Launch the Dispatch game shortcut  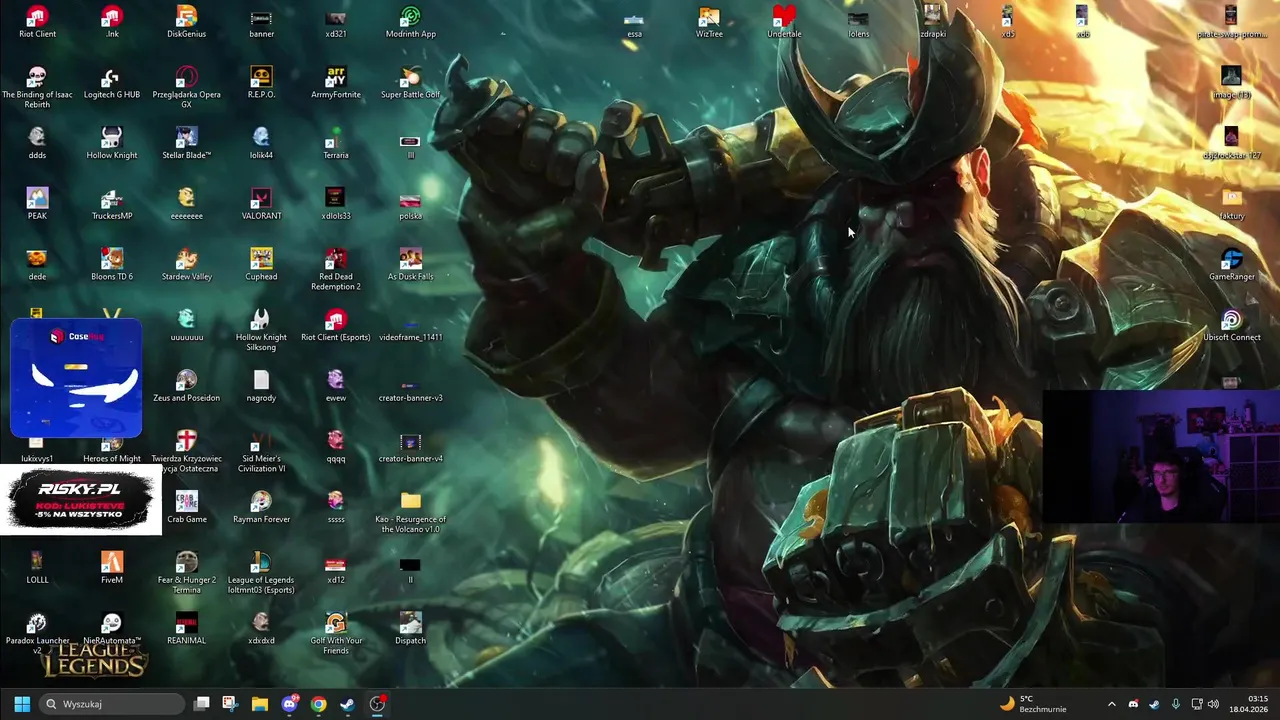[410, 629]
